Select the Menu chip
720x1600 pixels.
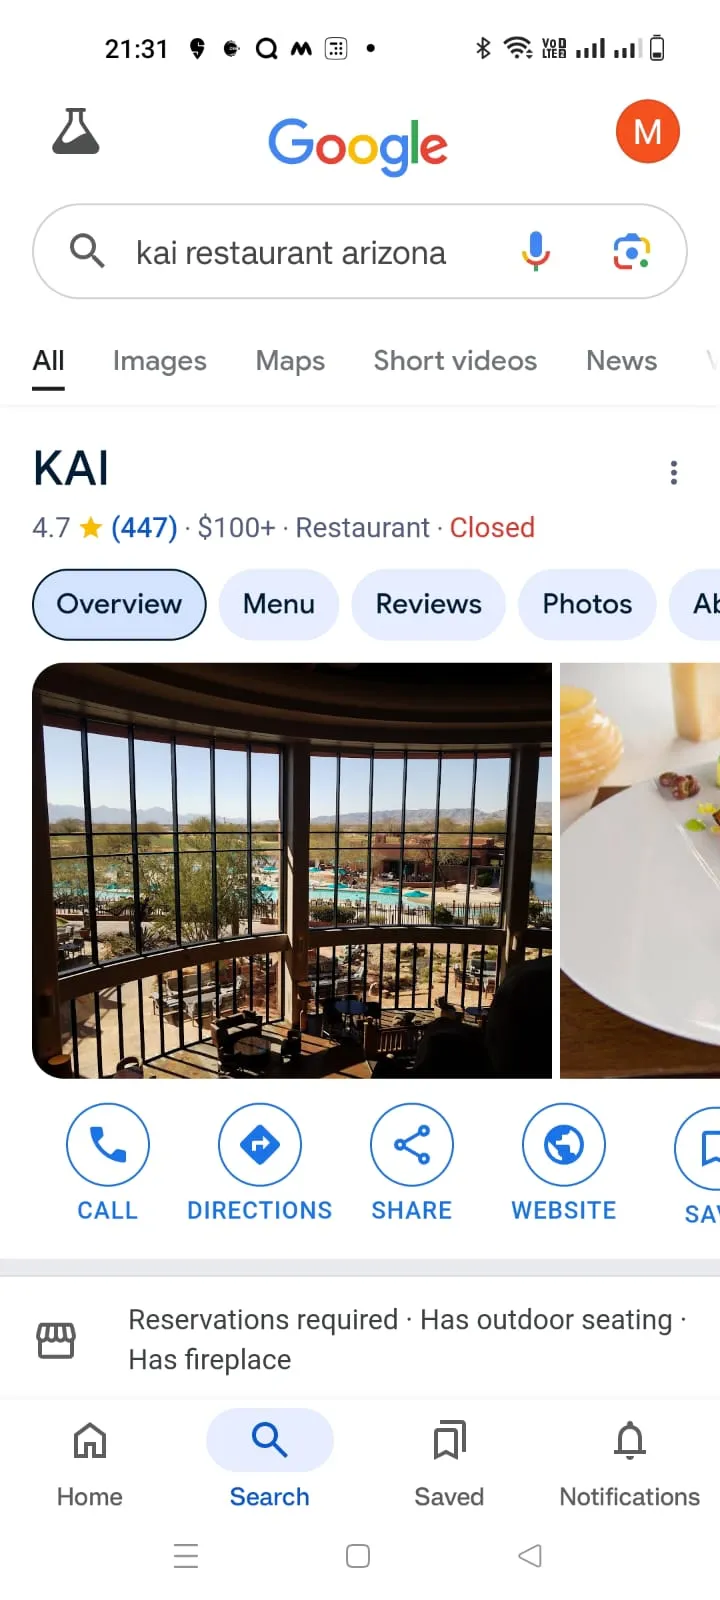pyautogui.click(x=279, y=604)
